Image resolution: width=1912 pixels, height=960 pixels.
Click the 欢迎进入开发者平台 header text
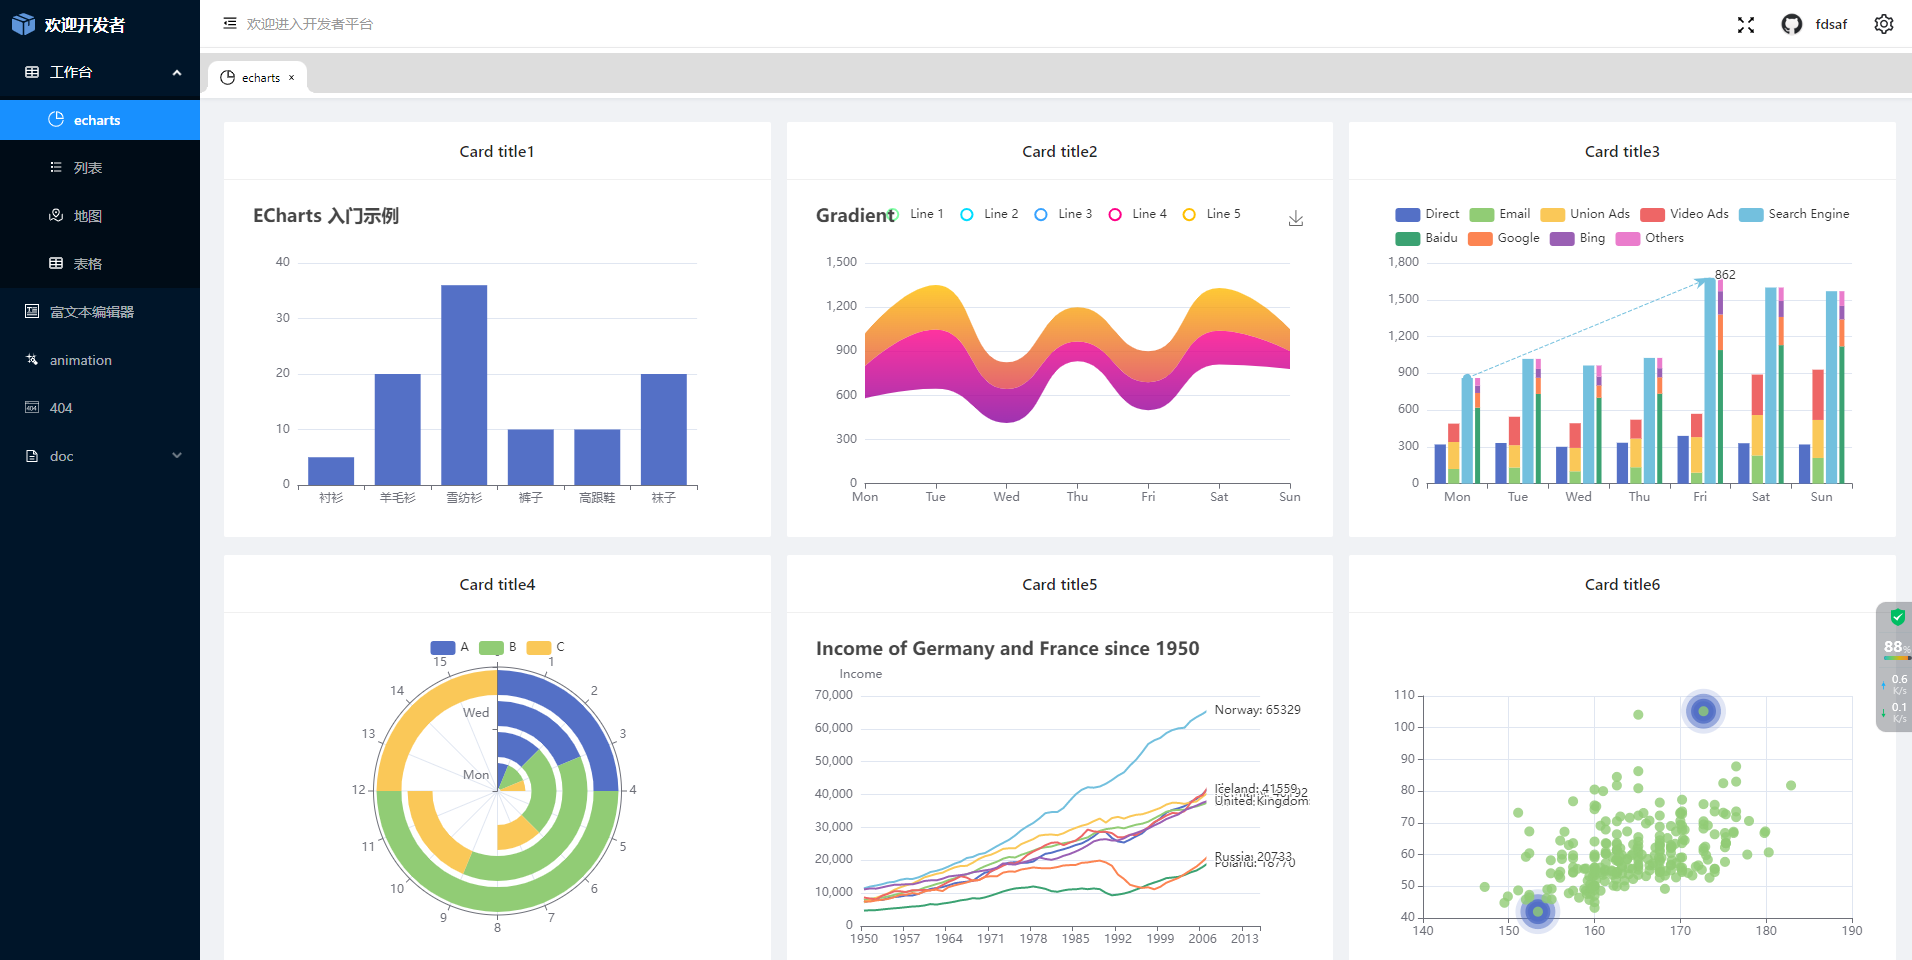[310, 24]
